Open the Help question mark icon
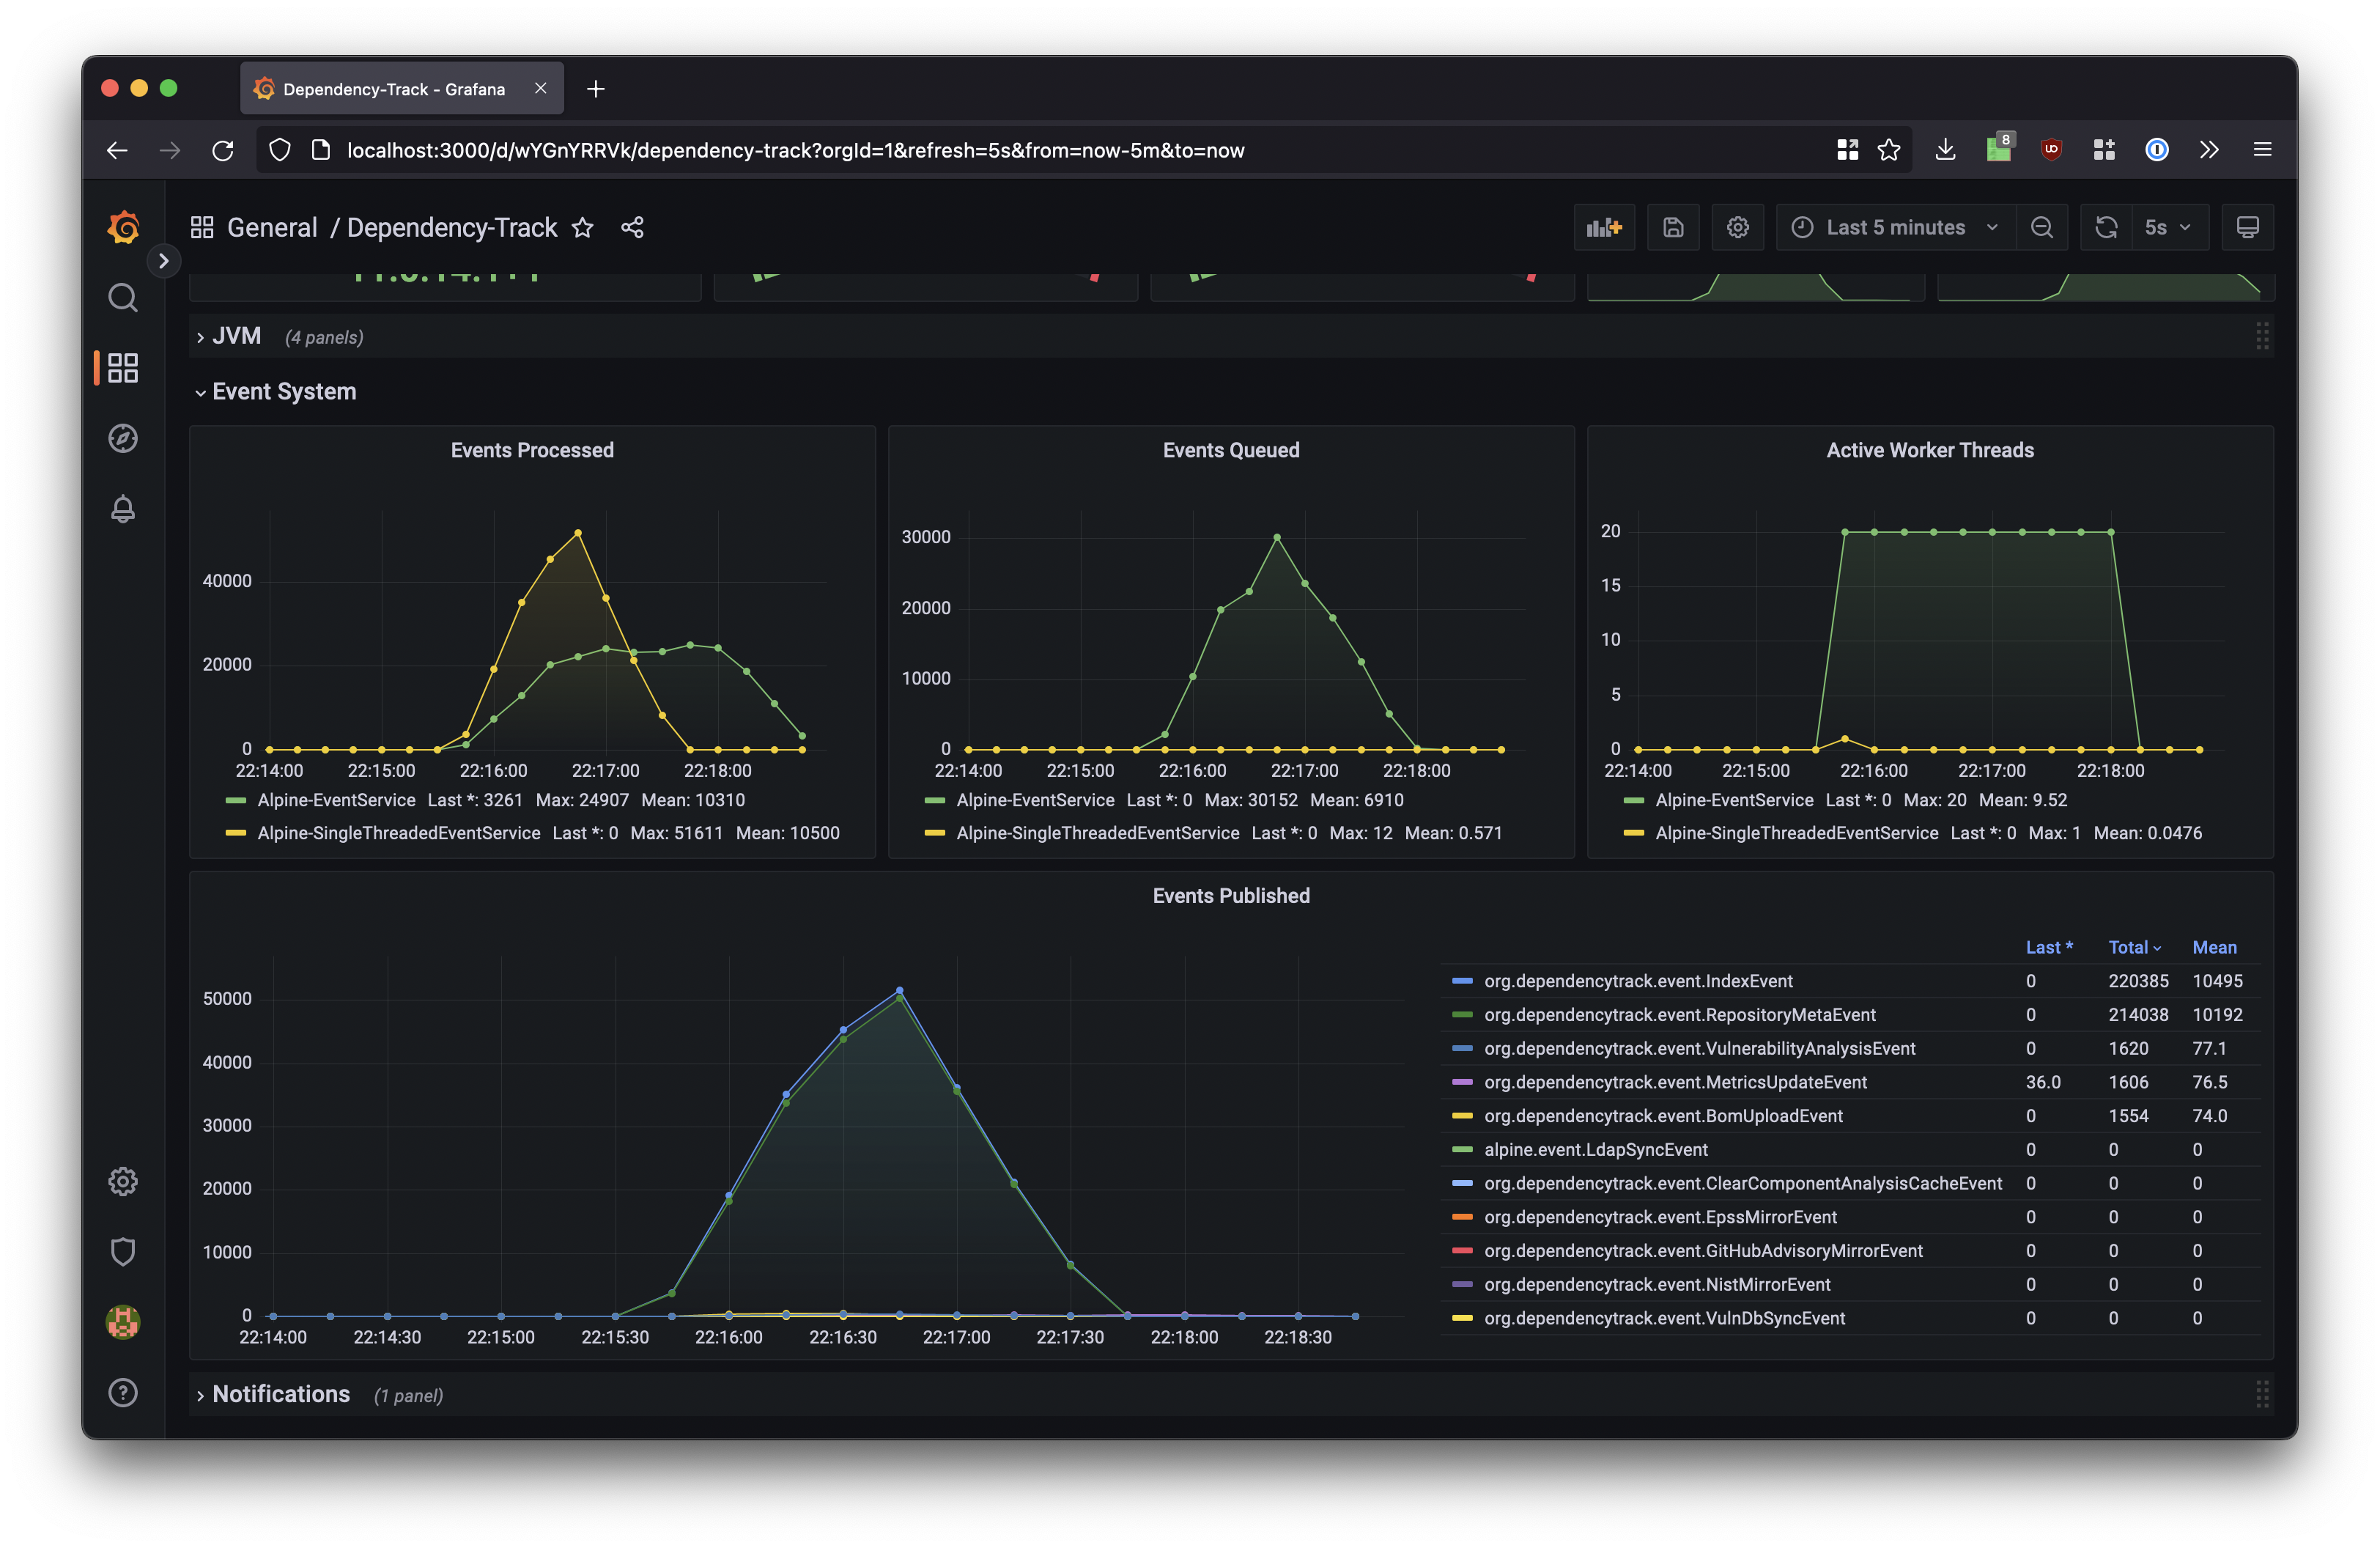The width and height of the screenshot is (2380, 1548). (123, 1393)
